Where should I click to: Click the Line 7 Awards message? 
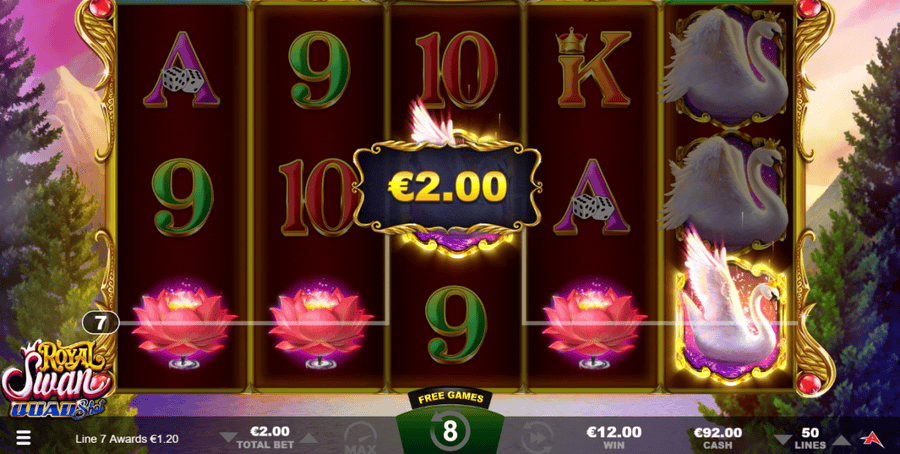coord(127,439)
